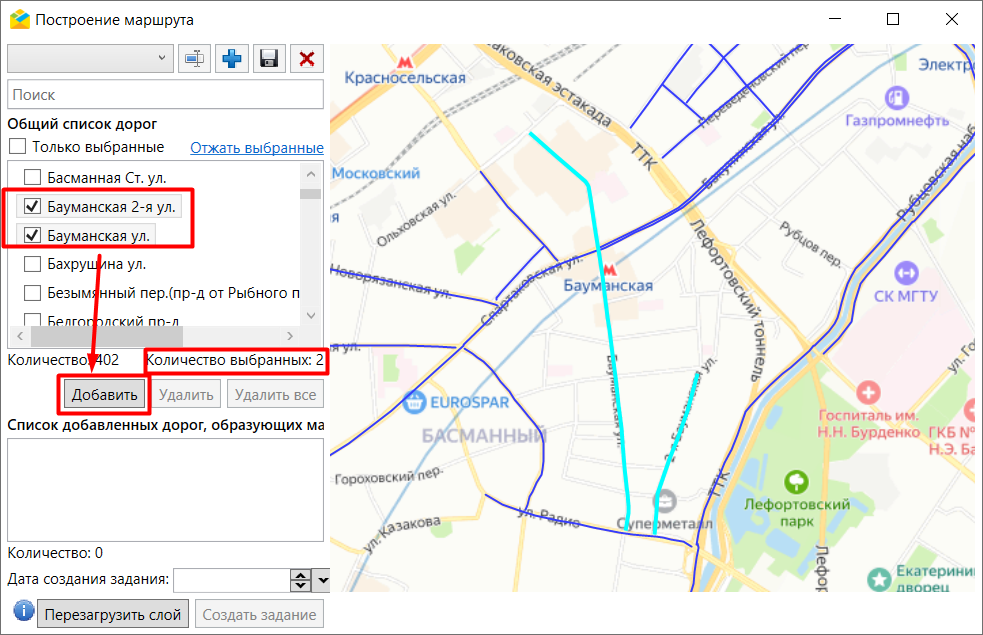983x635 pixels.
Task: Click the Лефортовский парк tree icon
Action: tap(797, 482)
